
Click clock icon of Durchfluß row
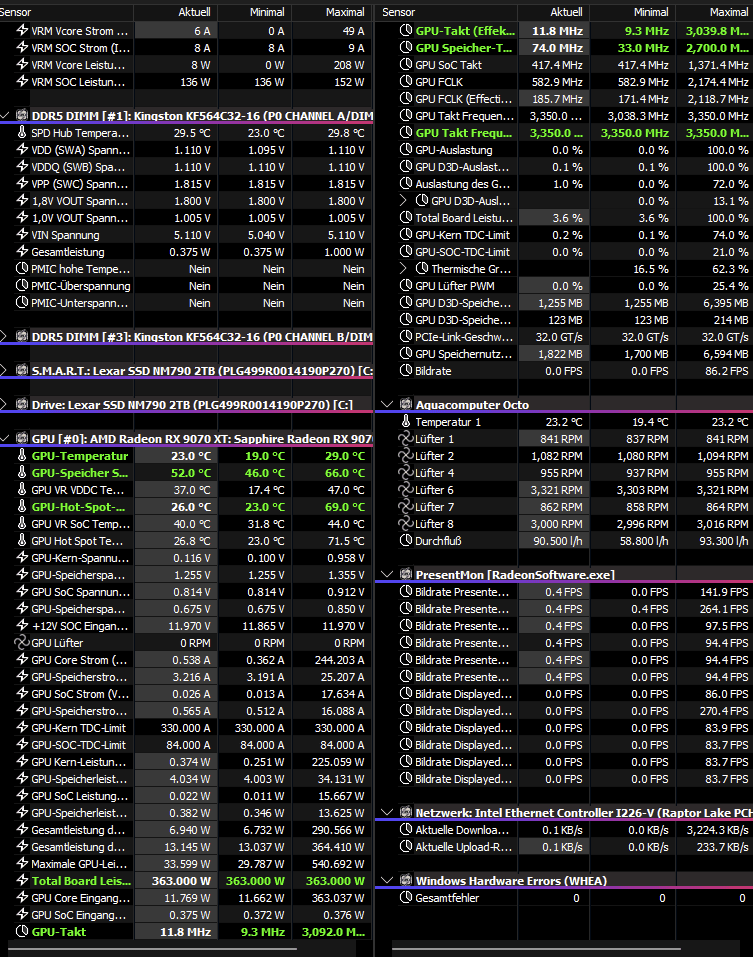point(406,541)
